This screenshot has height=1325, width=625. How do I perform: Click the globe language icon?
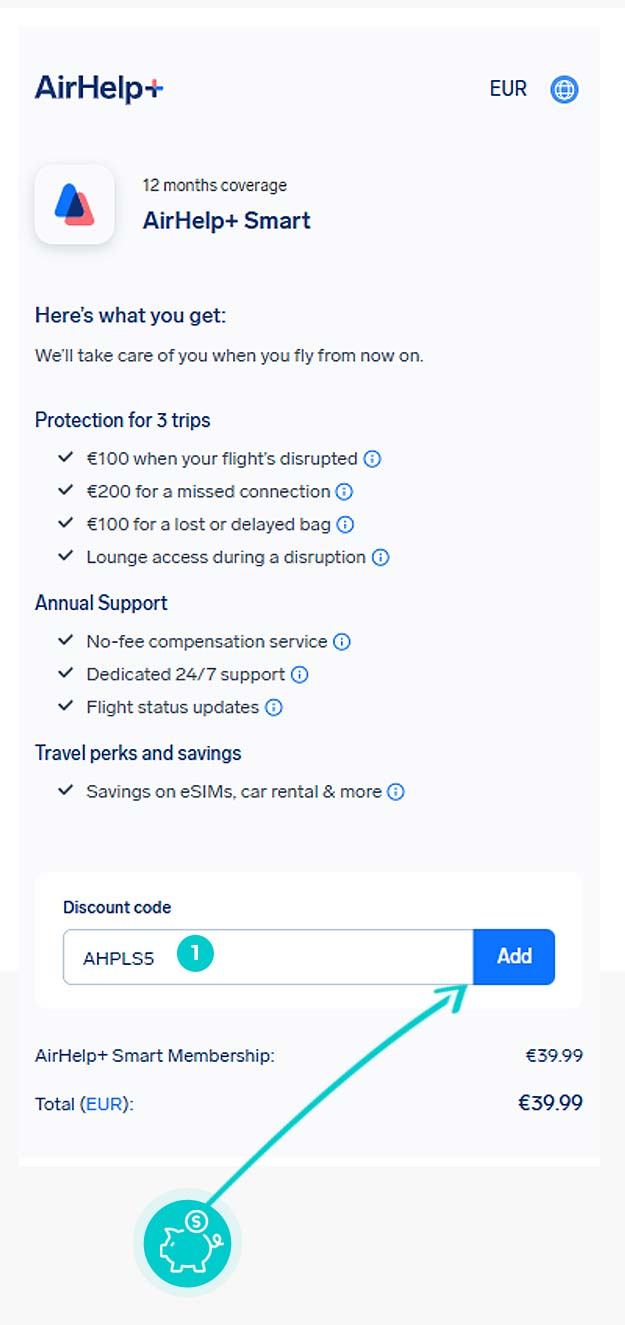pos(564,90)
